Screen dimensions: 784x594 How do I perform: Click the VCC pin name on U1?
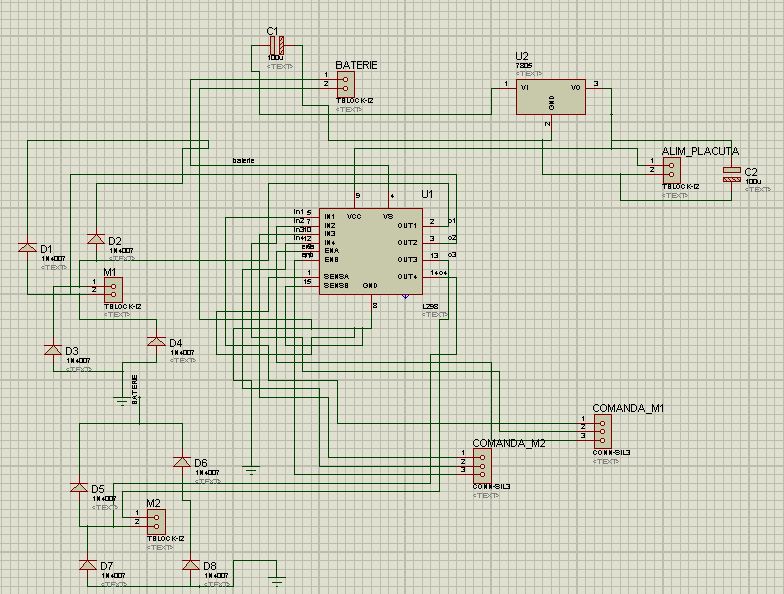(354, 216)
